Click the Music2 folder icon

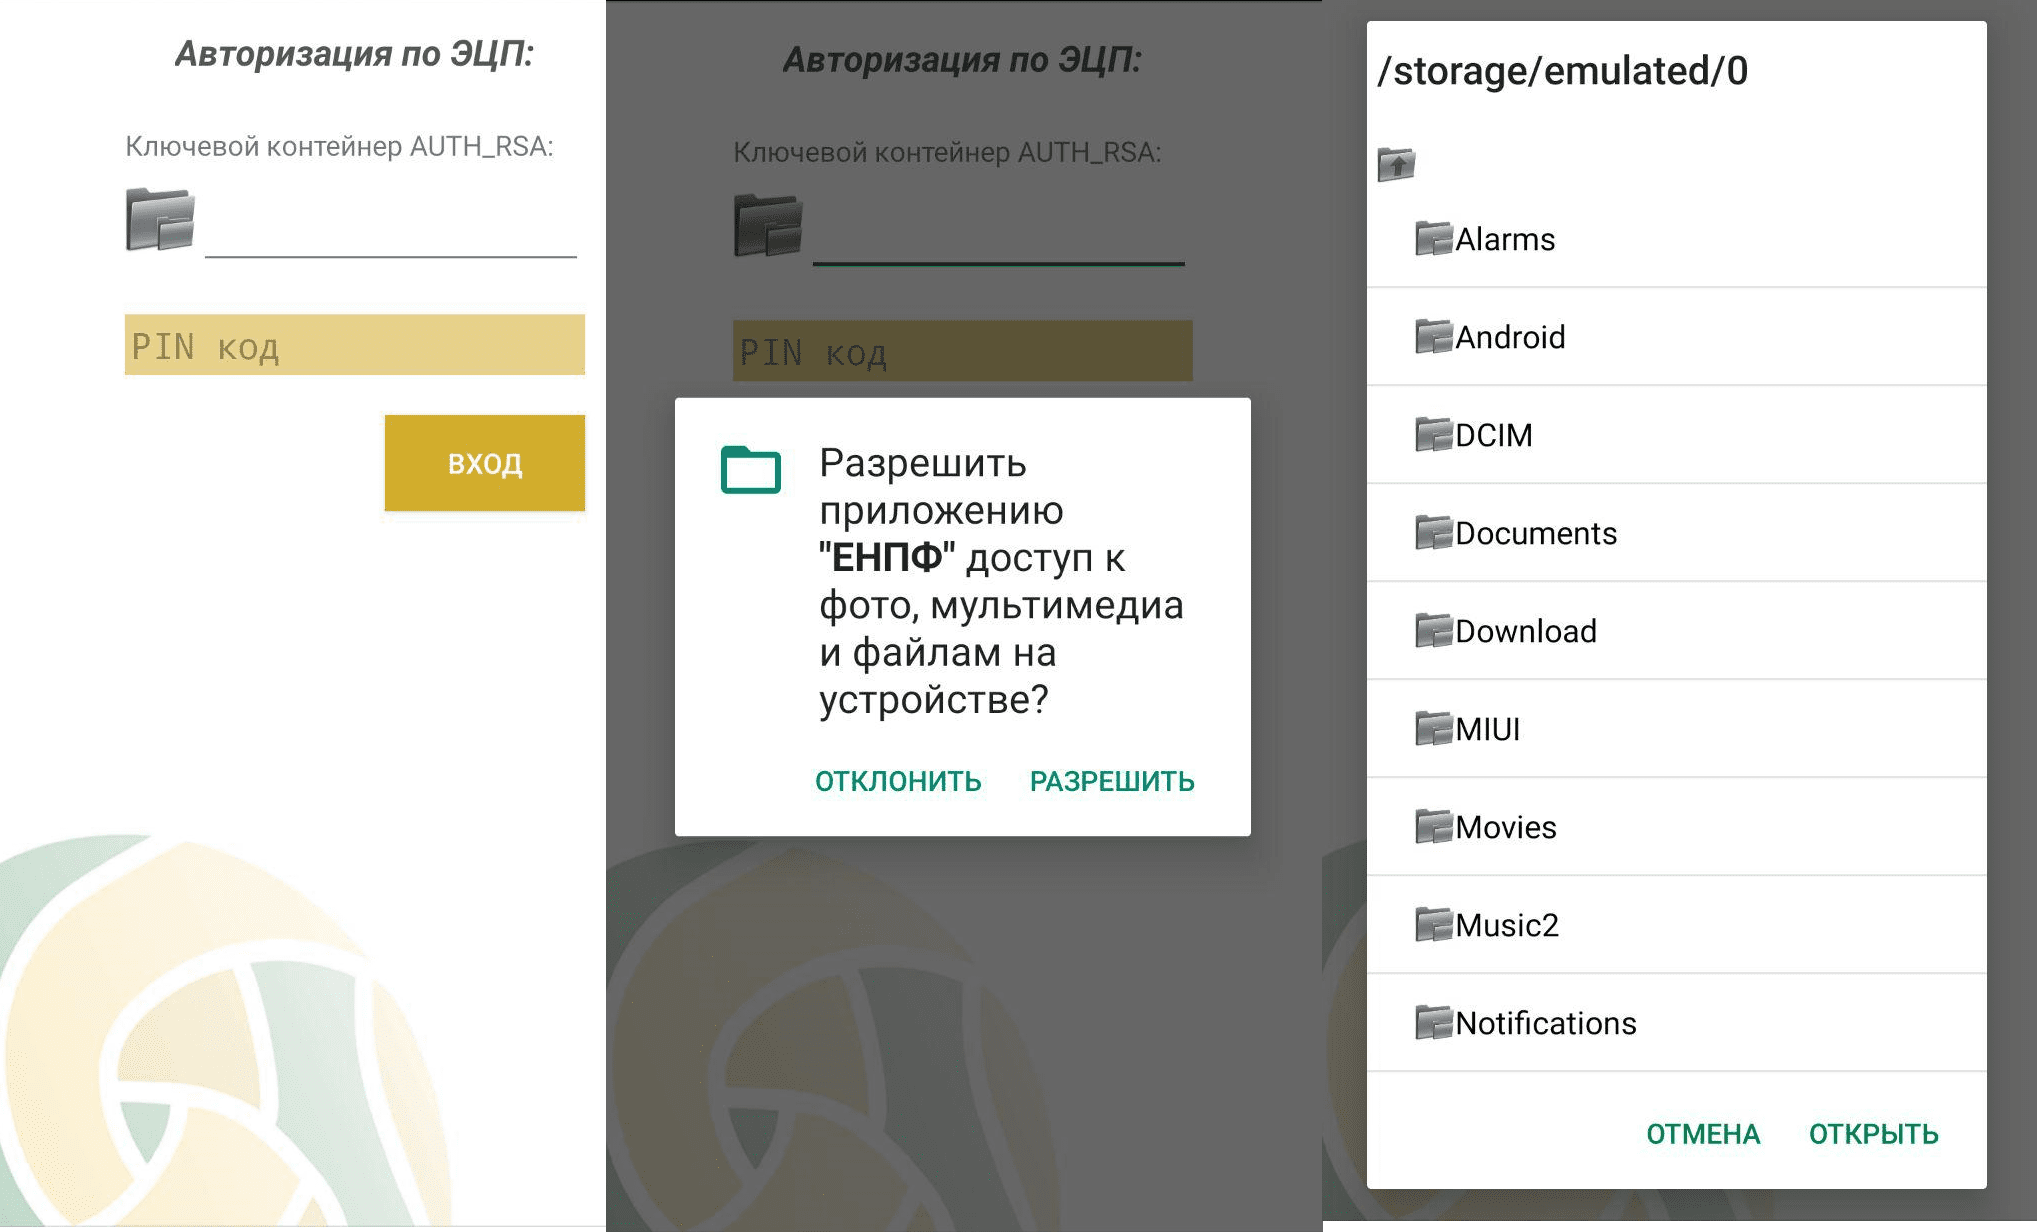pos(1433,925)
